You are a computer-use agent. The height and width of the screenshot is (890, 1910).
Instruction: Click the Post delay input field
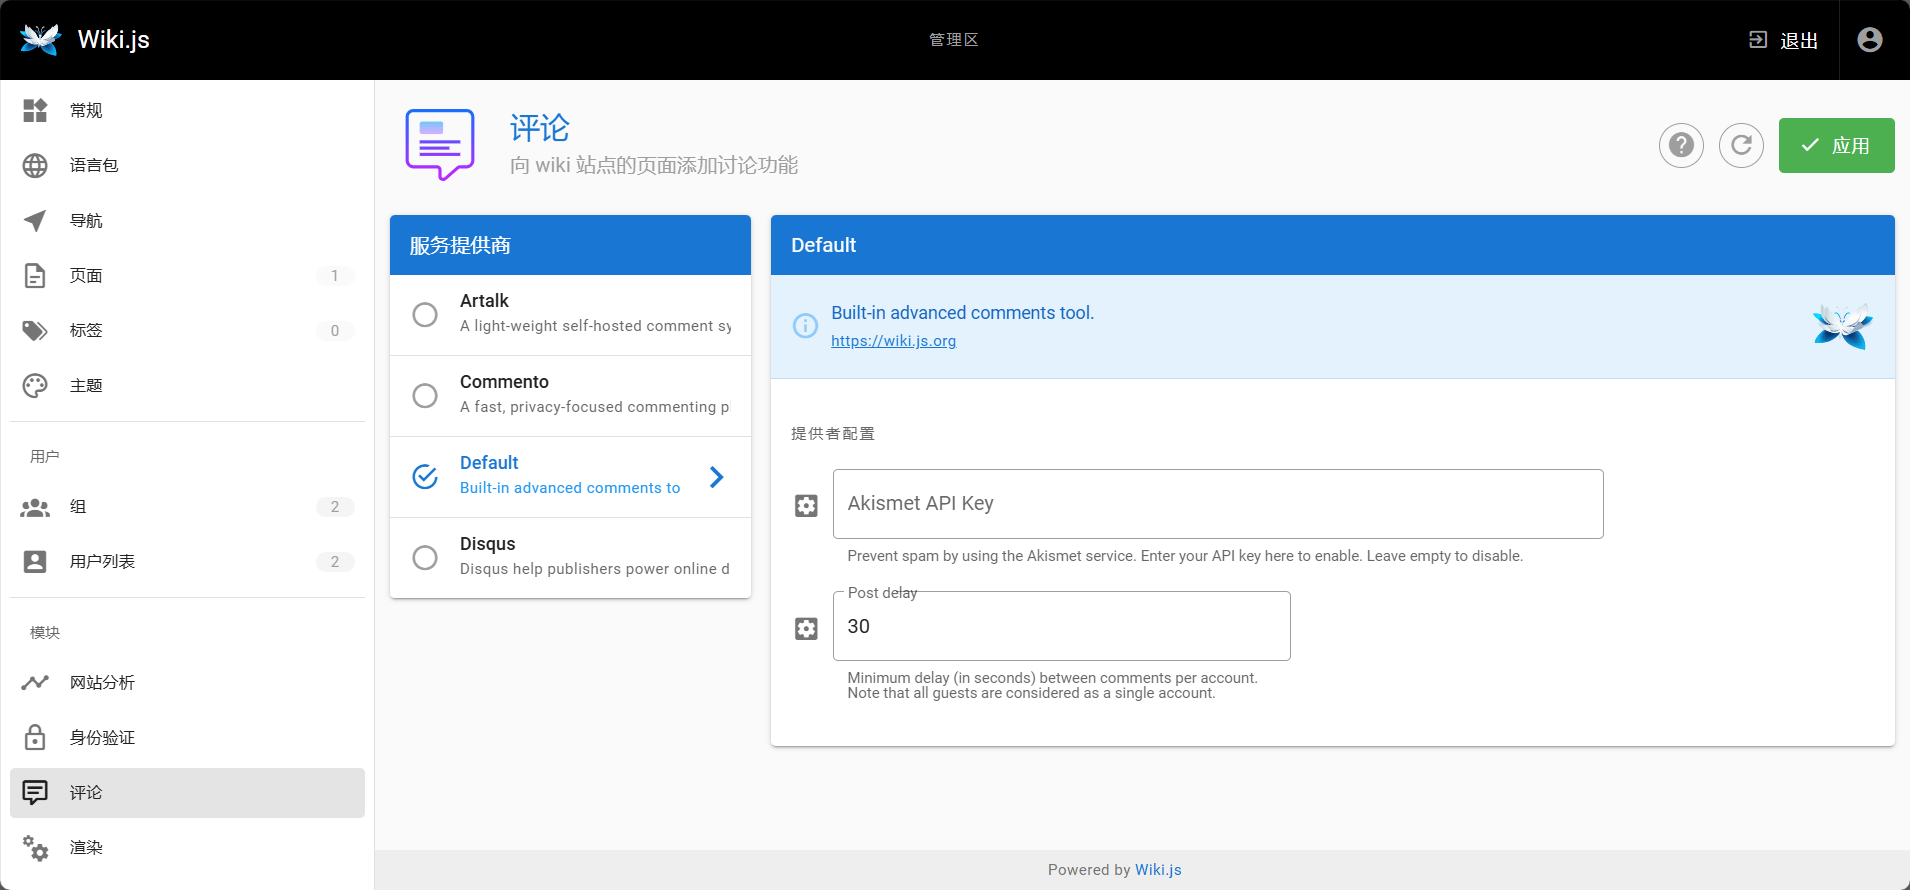coord(1061,627)
